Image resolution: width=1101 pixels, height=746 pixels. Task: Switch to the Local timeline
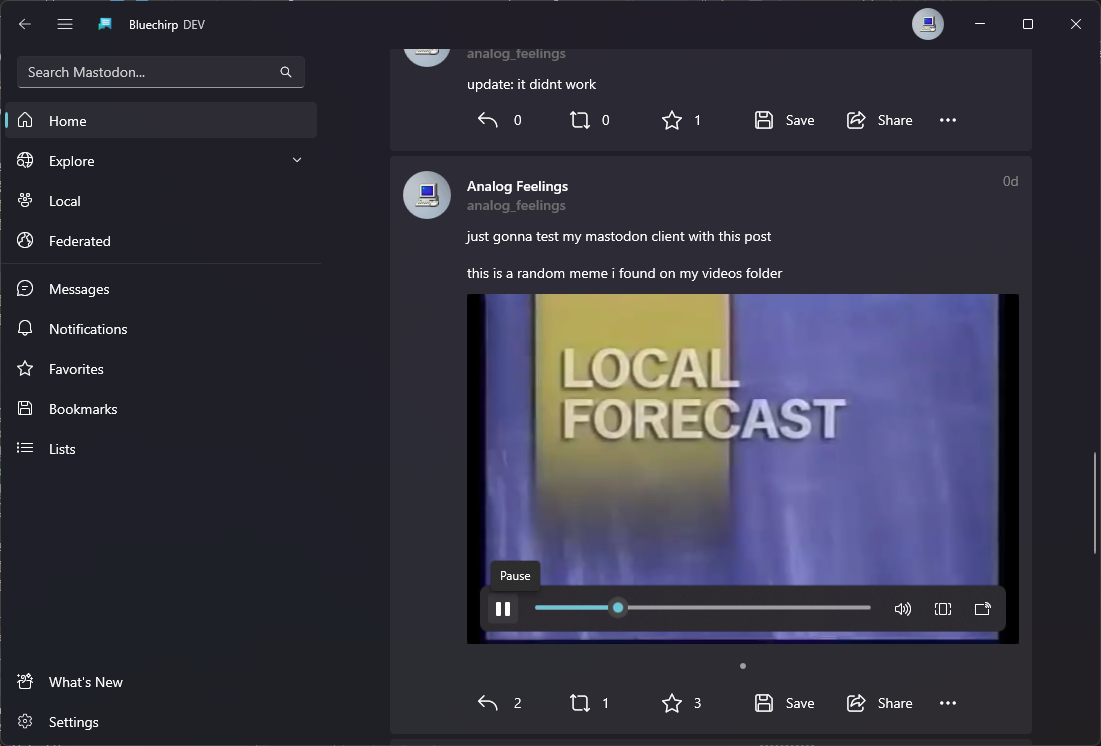161,201
